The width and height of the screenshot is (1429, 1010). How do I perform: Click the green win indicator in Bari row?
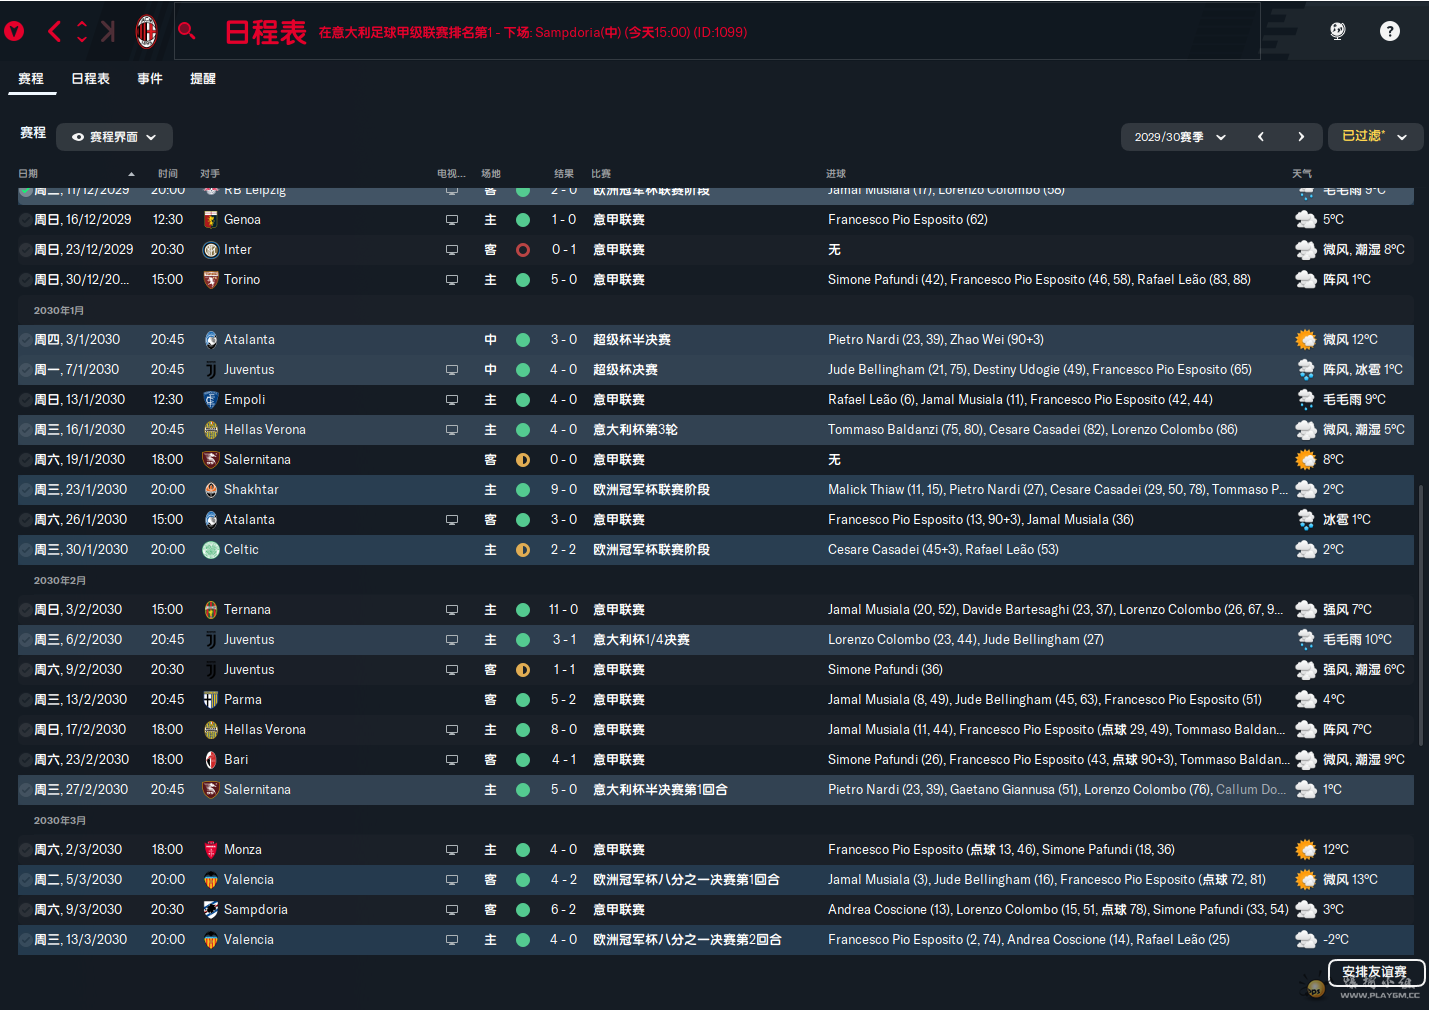click(x=523, y=760)
